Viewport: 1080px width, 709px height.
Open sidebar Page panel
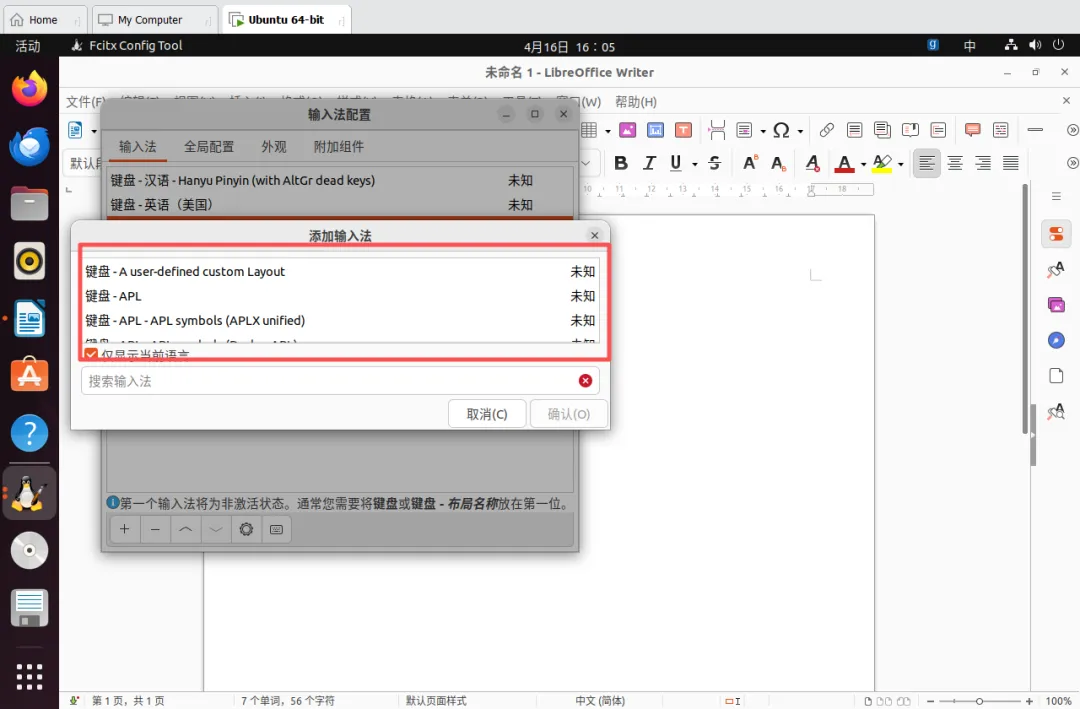1056,376
